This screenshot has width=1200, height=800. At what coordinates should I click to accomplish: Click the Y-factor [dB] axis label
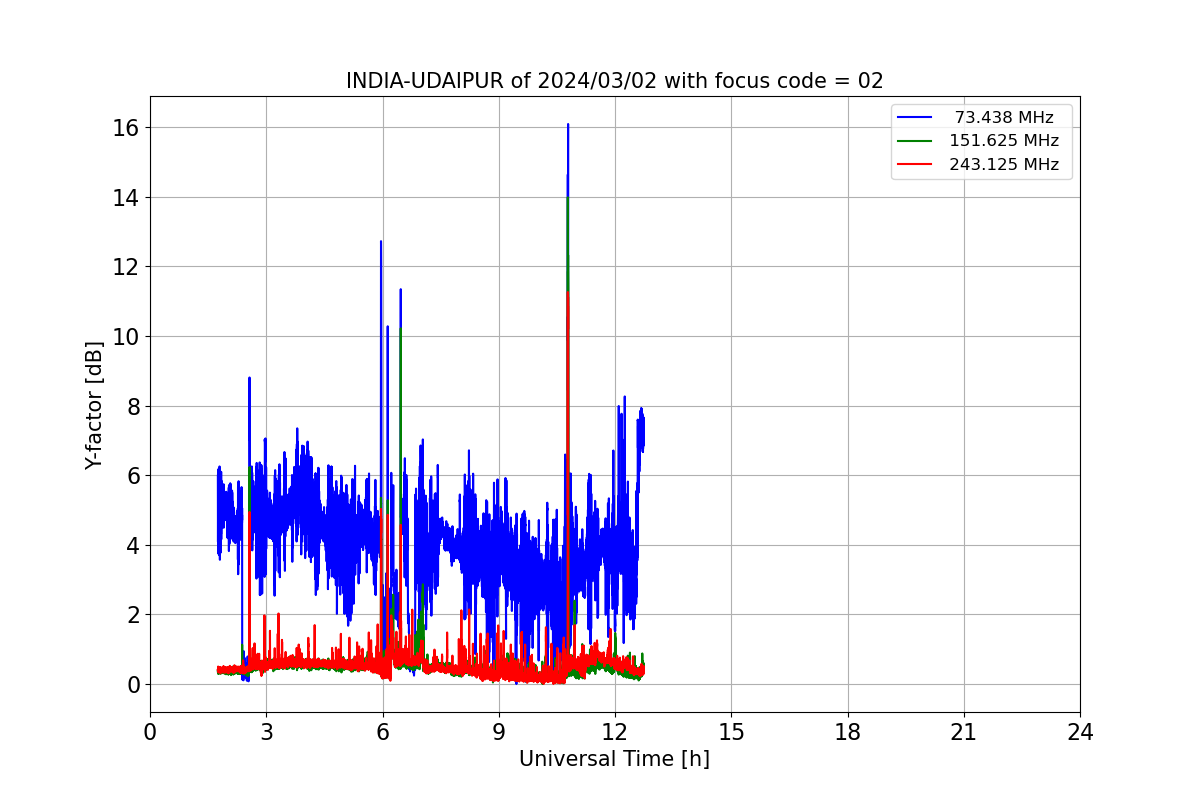click(94, 405)
